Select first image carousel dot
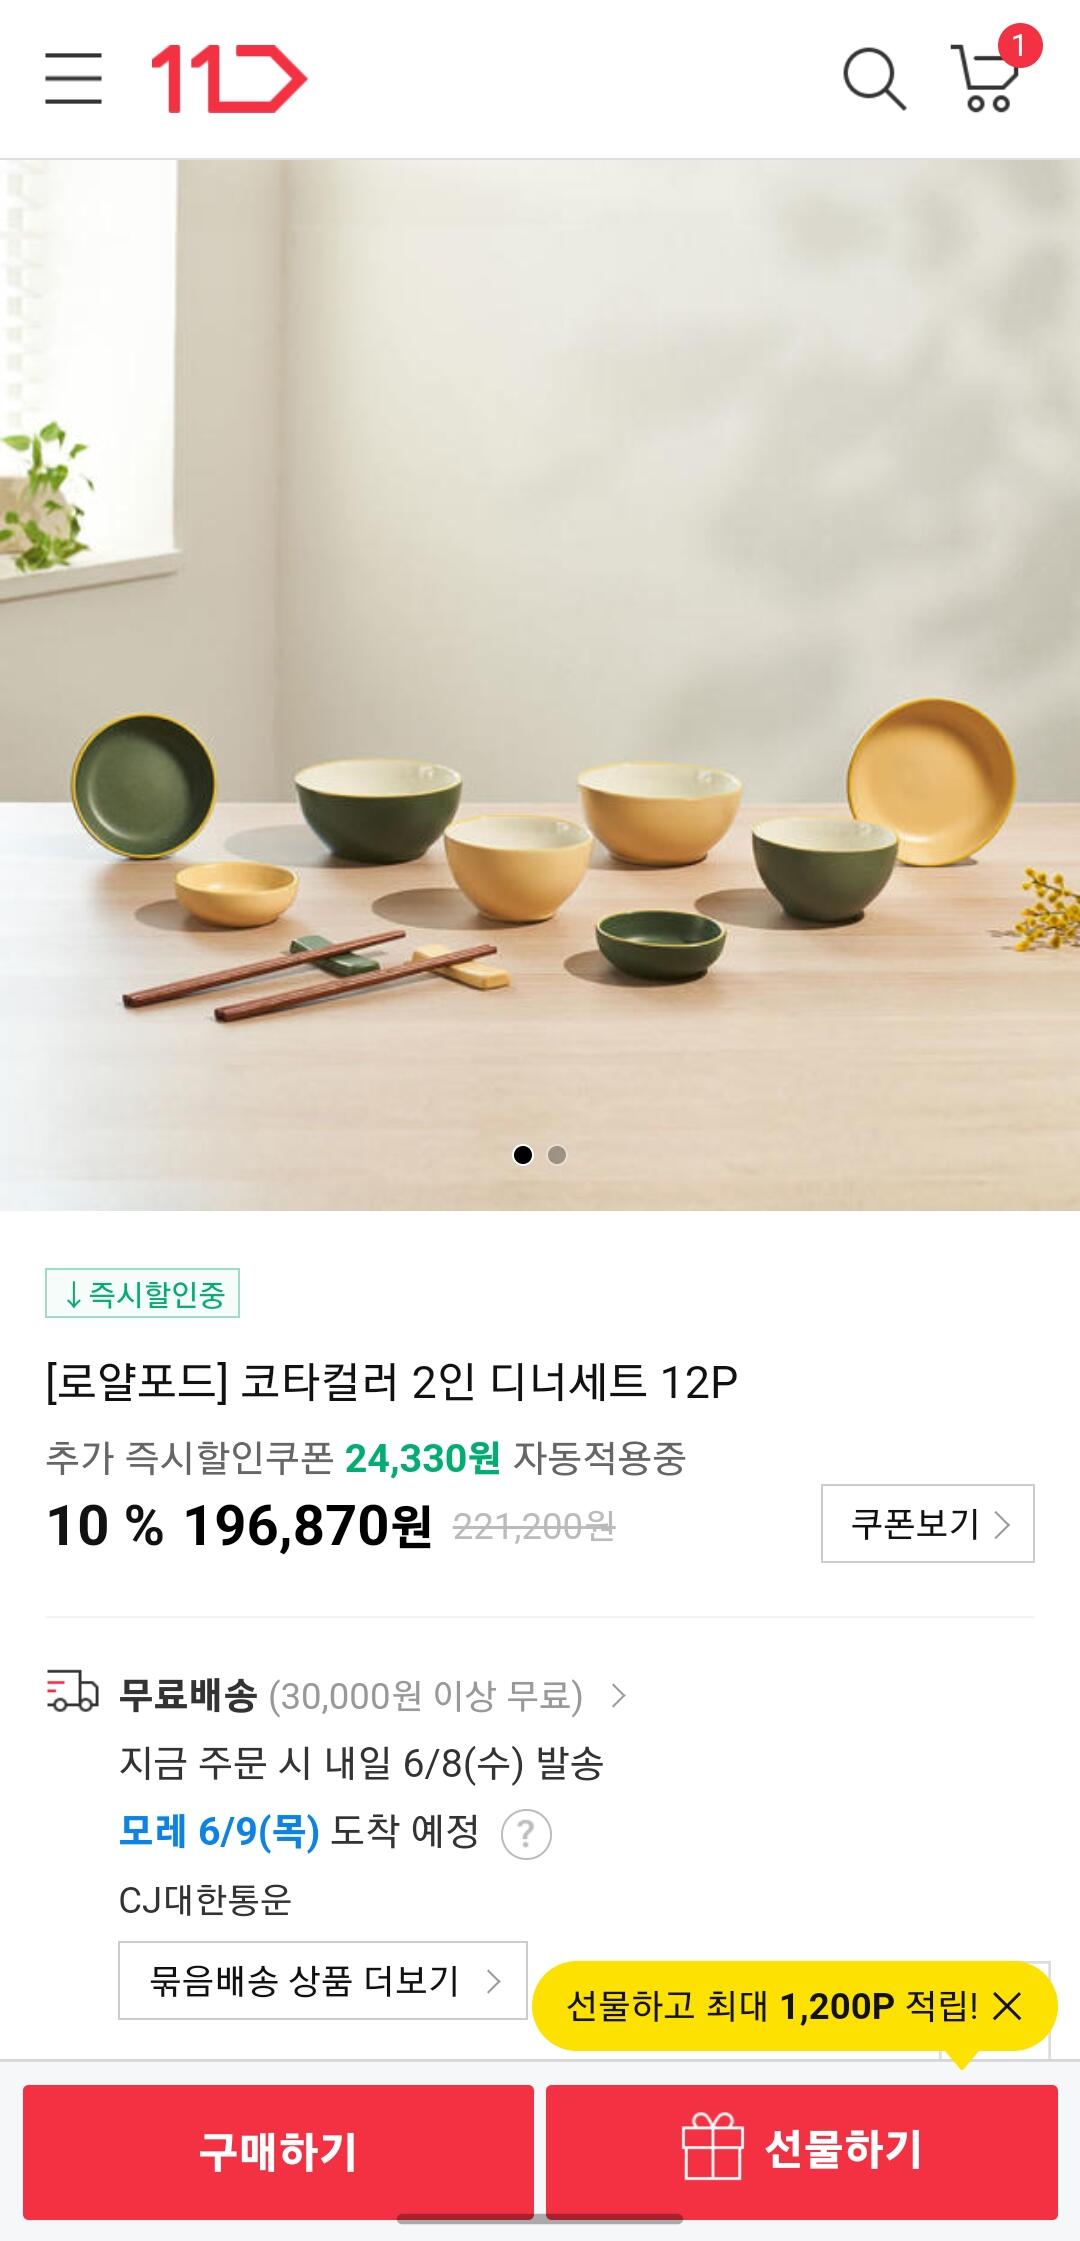 click(x=522, y=1155)
